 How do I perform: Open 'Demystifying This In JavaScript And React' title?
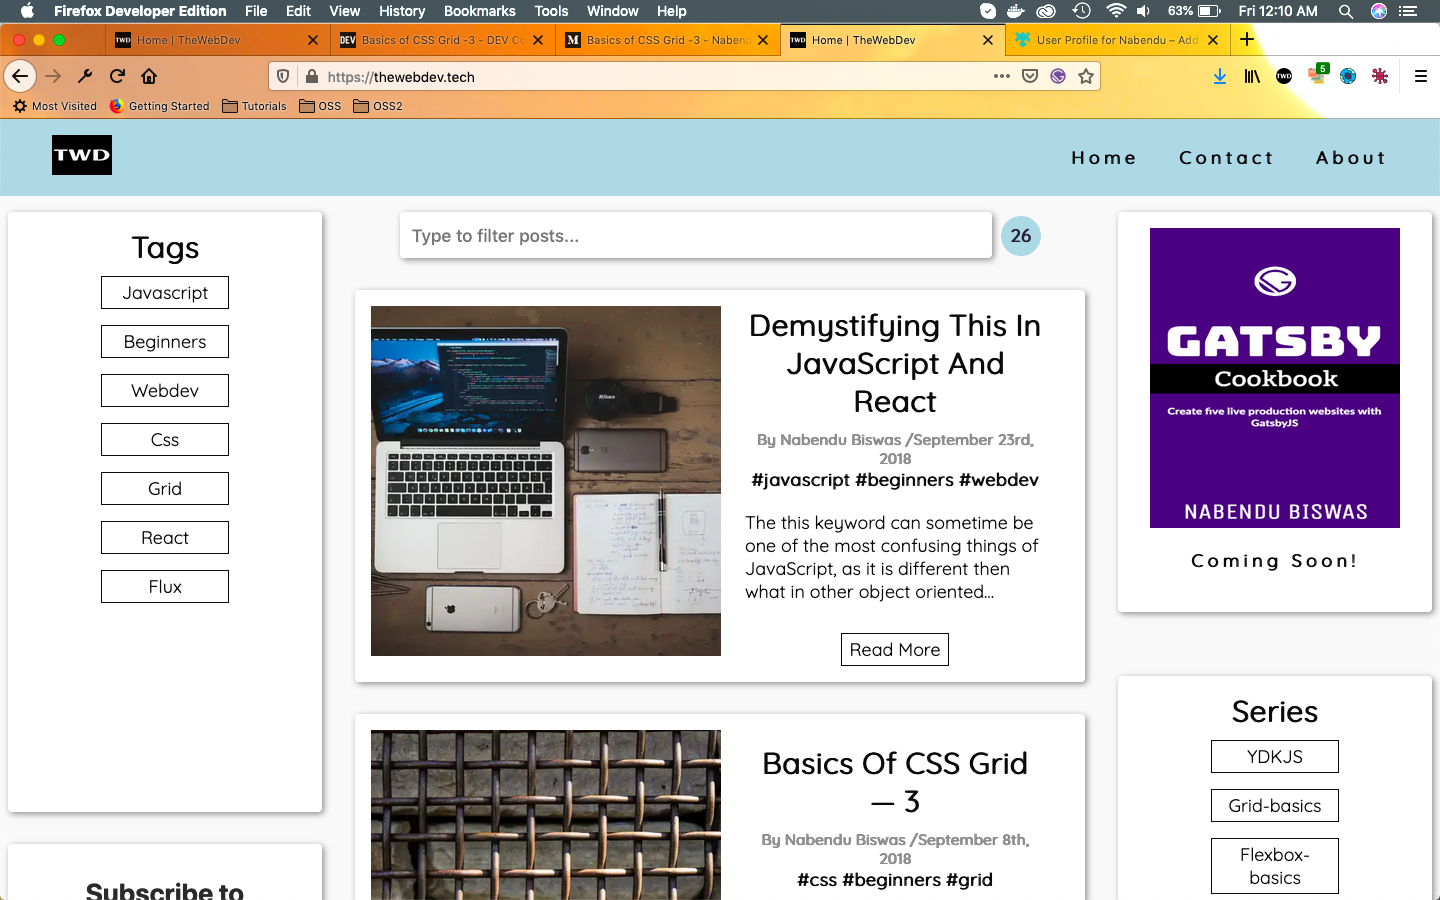[x=895, y=363]
